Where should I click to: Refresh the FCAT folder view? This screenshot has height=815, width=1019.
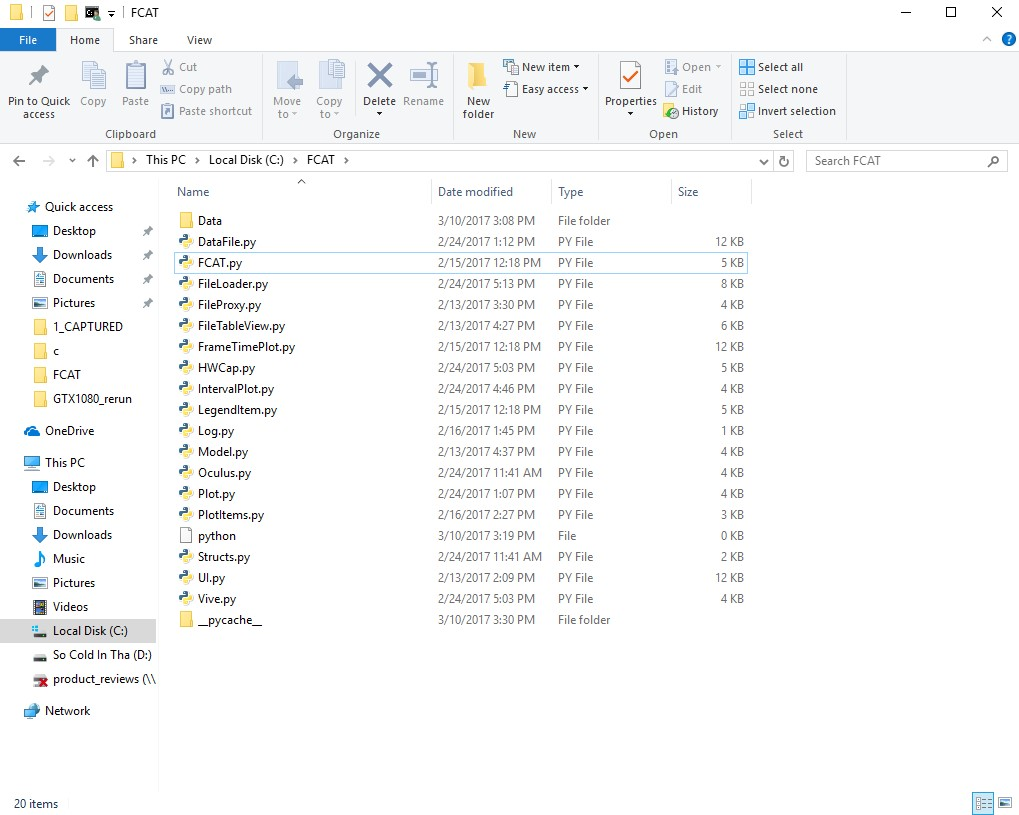click(x=784, y=161)
